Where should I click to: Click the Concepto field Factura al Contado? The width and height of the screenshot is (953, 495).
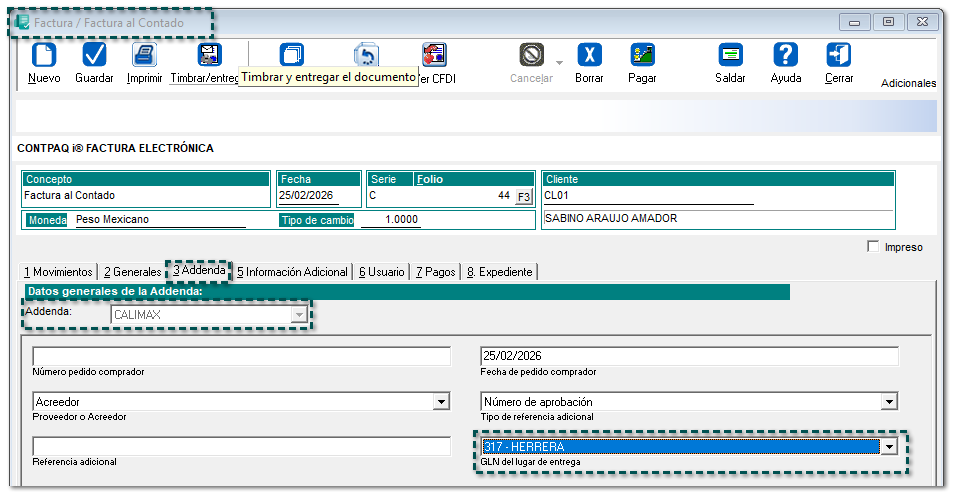click(146, 196)
